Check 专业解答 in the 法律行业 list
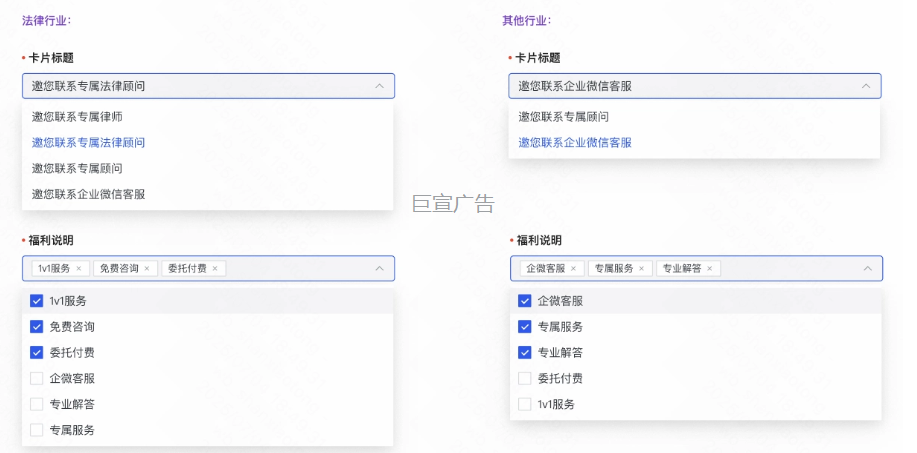Viewport: 917px width, 453px height. (36, 404)
